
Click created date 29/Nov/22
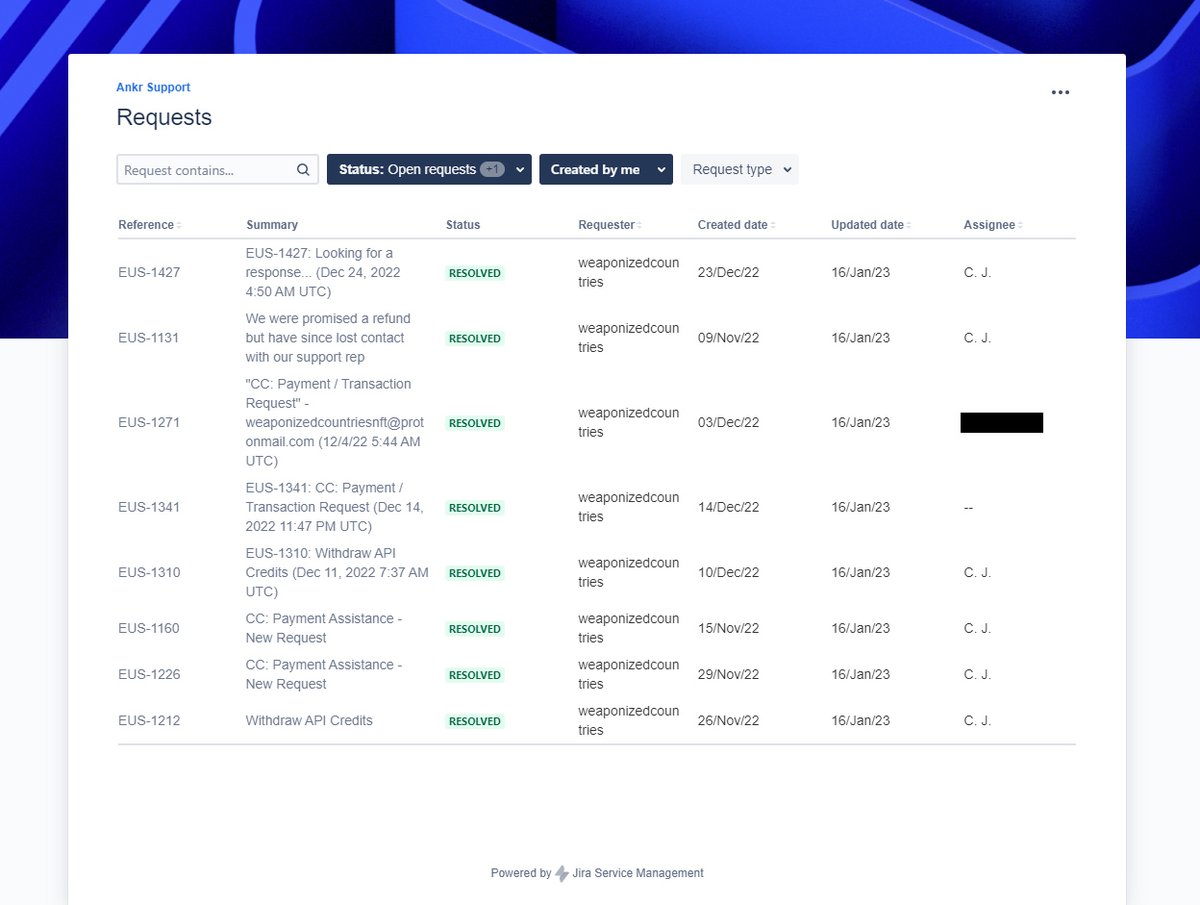tap(728, 674)
